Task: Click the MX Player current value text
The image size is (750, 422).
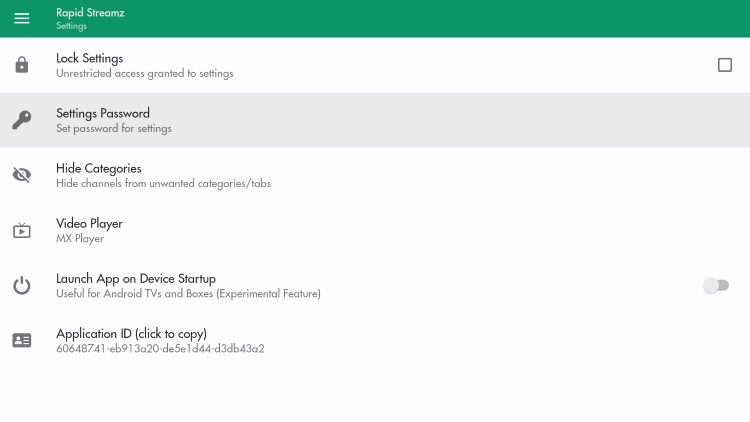Action: tap(80, 239)
